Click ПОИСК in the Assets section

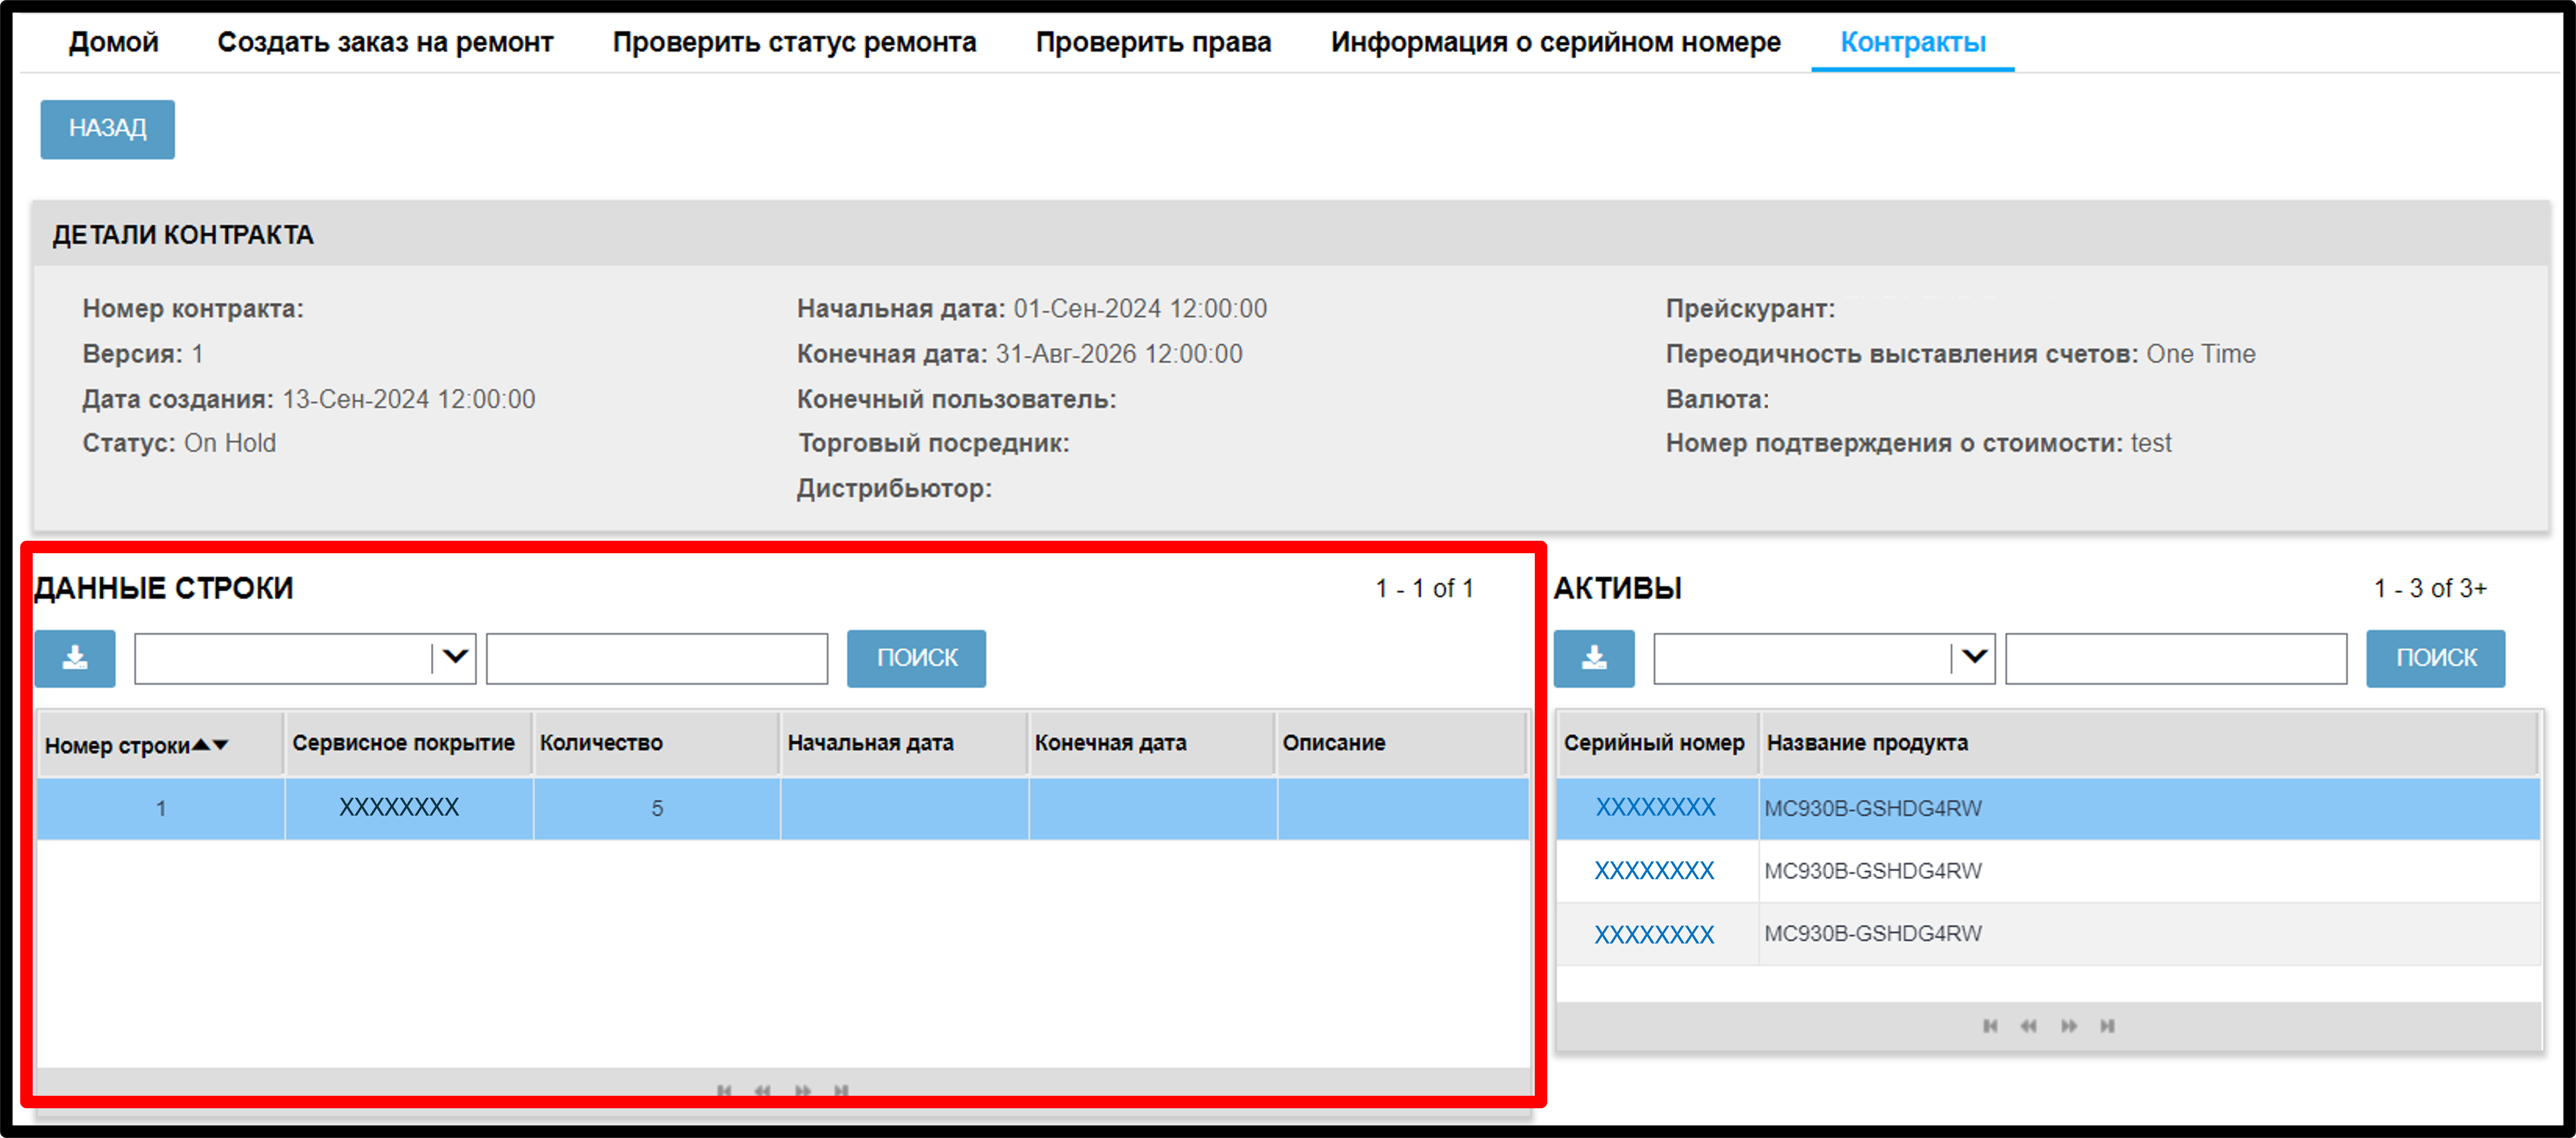(x=2435, y=658)
